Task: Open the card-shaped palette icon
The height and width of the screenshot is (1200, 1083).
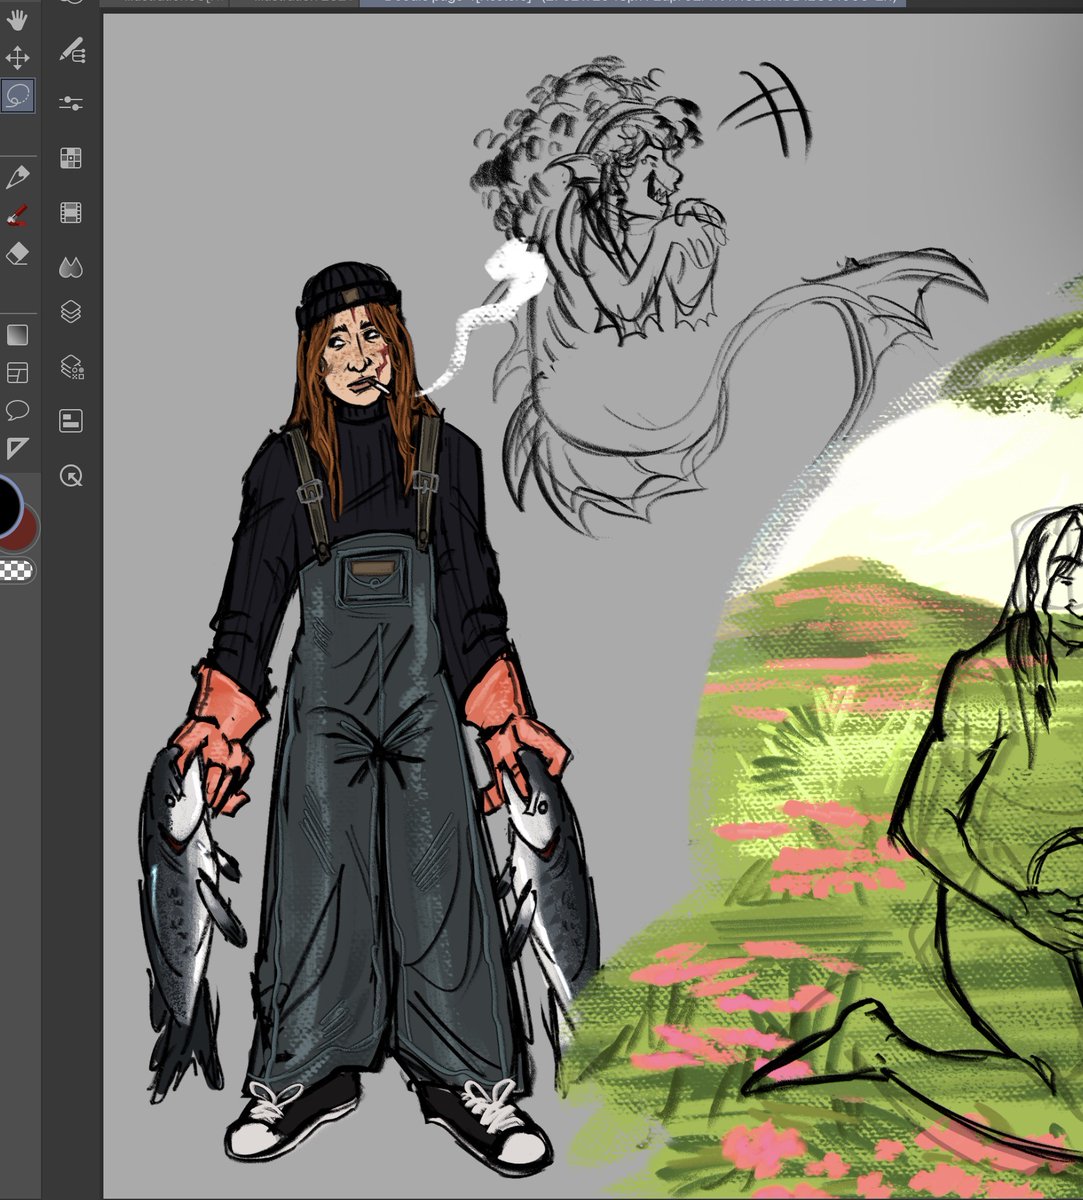Action: (71, 421)
